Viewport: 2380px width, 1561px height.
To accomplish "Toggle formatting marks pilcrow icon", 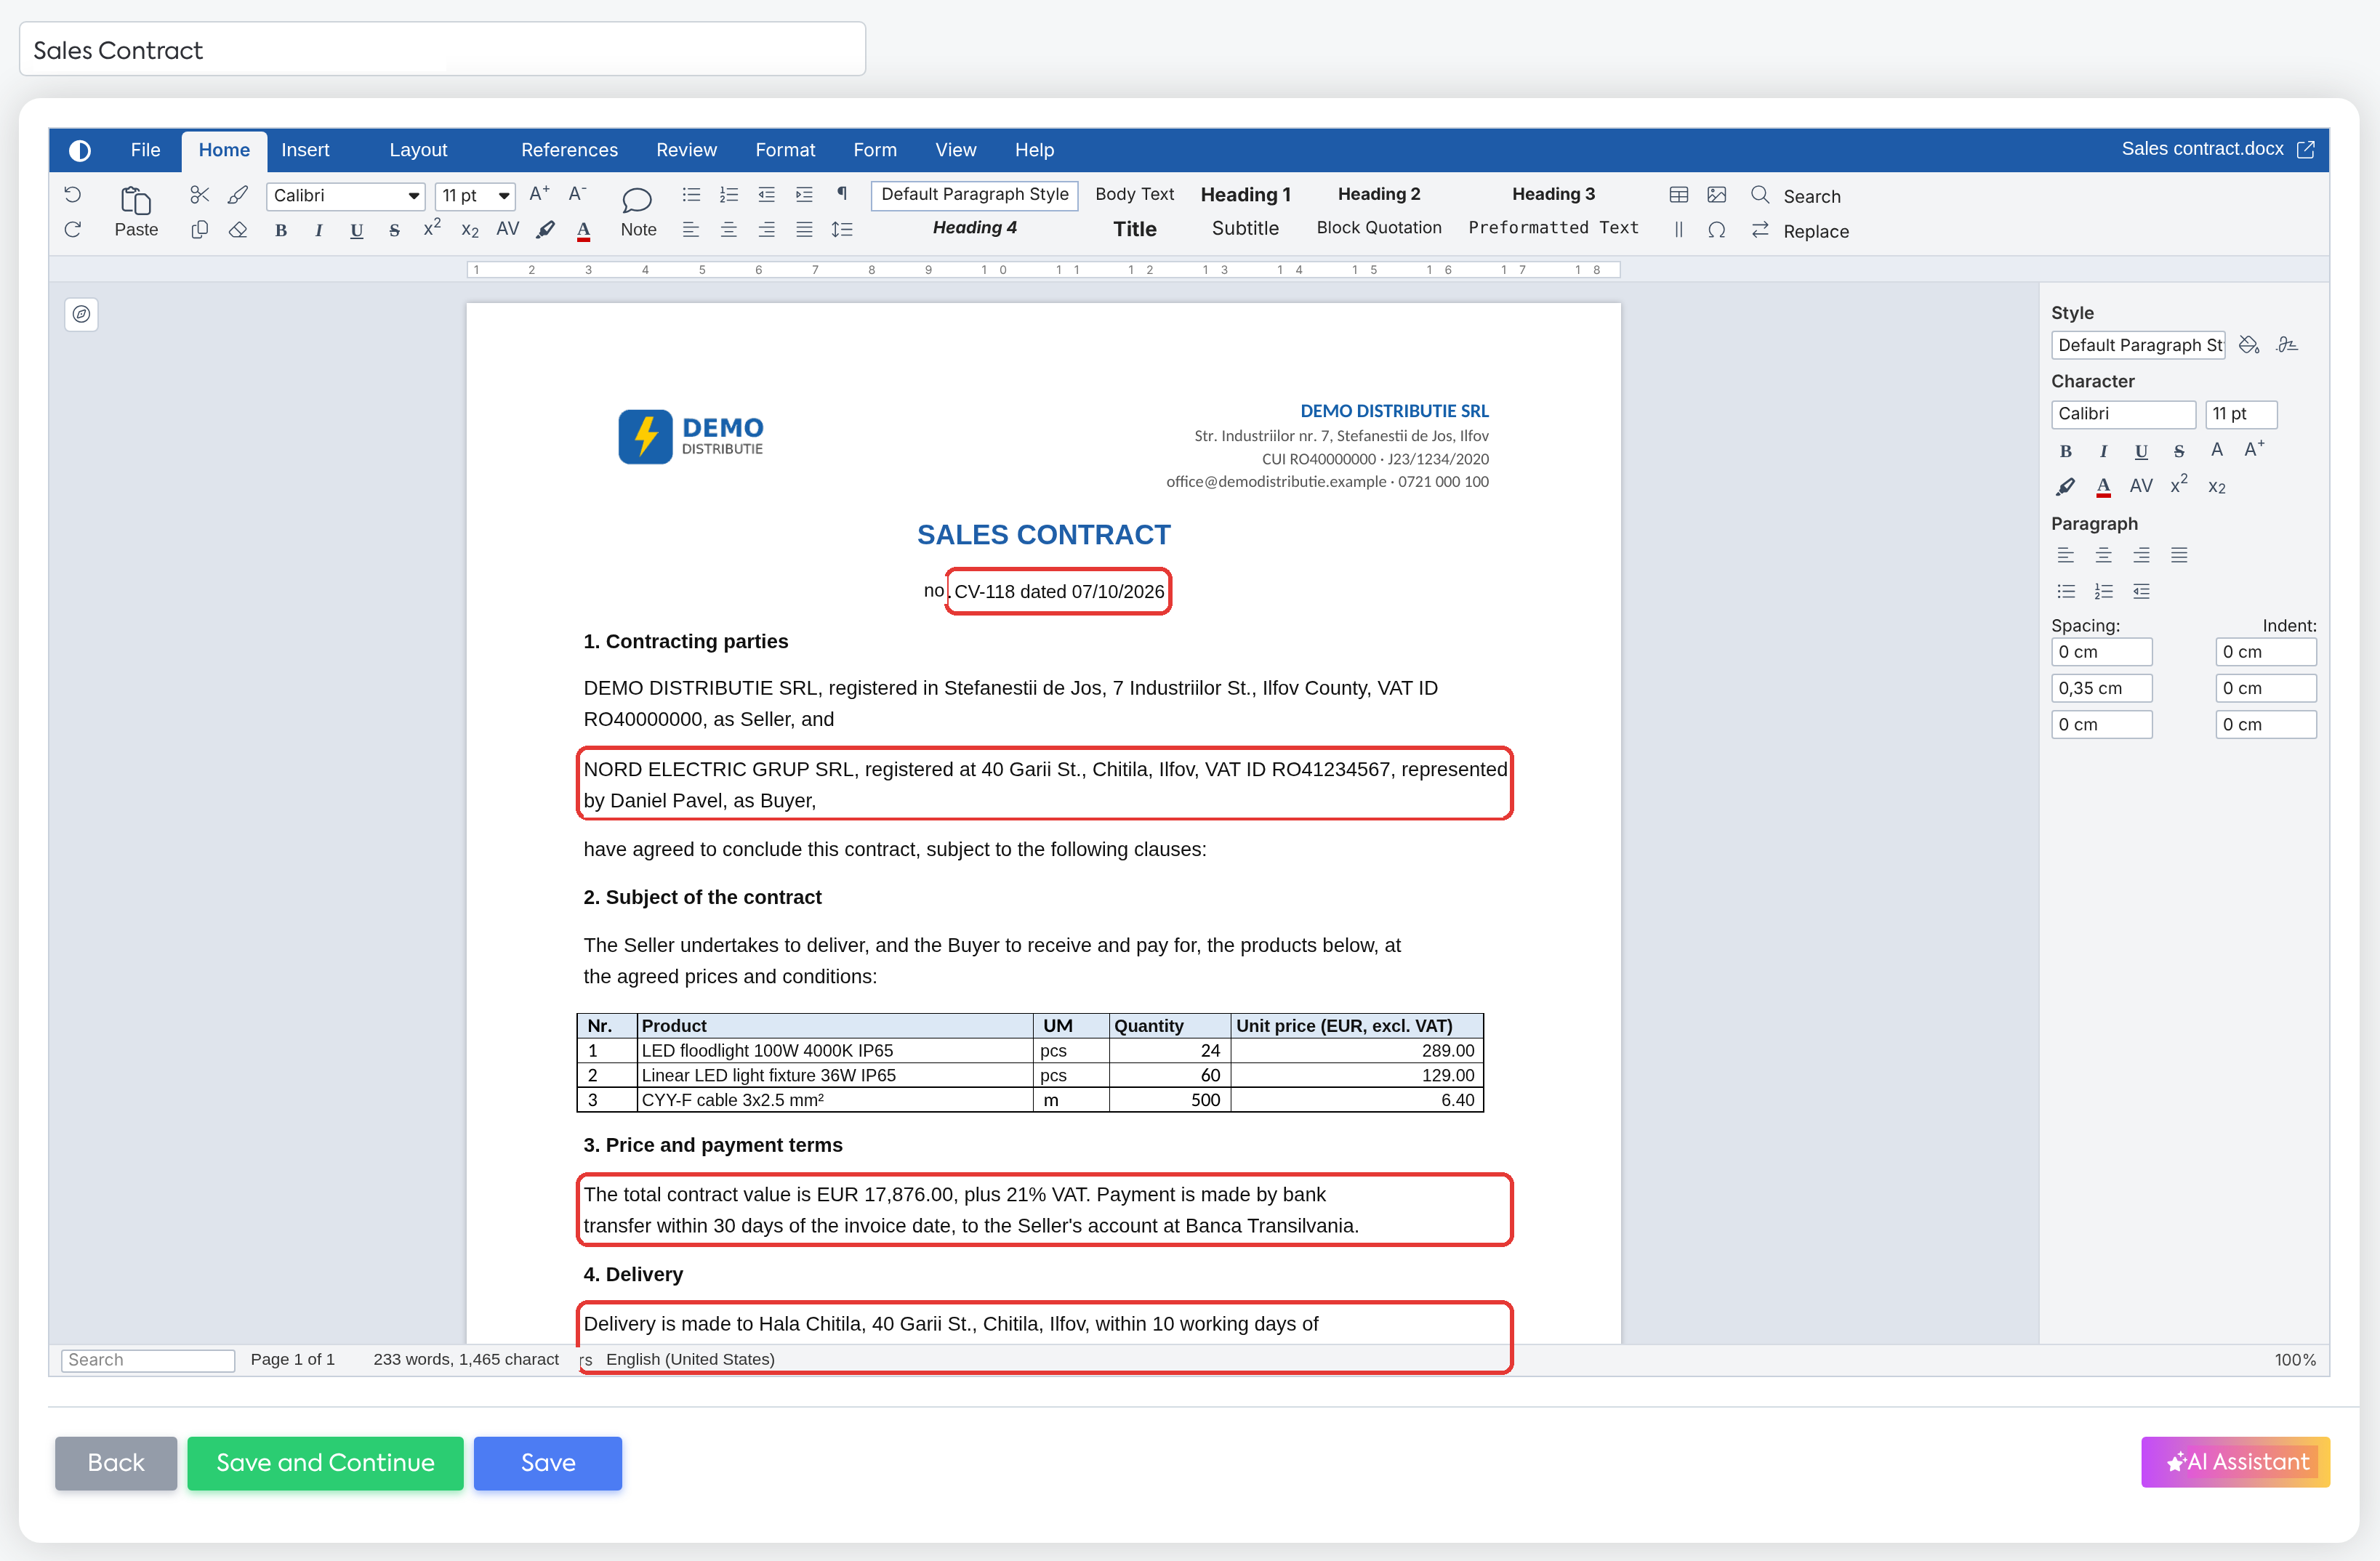I will point(842,194).
